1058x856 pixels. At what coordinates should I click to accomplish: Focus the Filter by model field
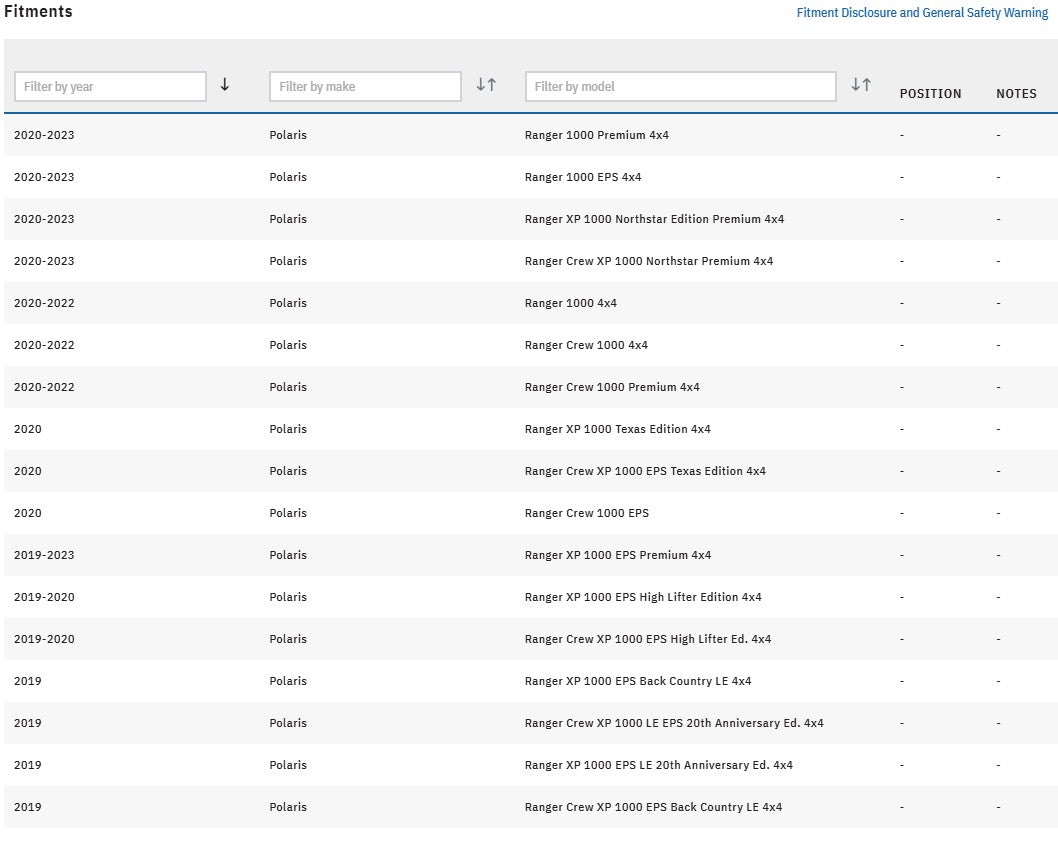click(680, 87)
